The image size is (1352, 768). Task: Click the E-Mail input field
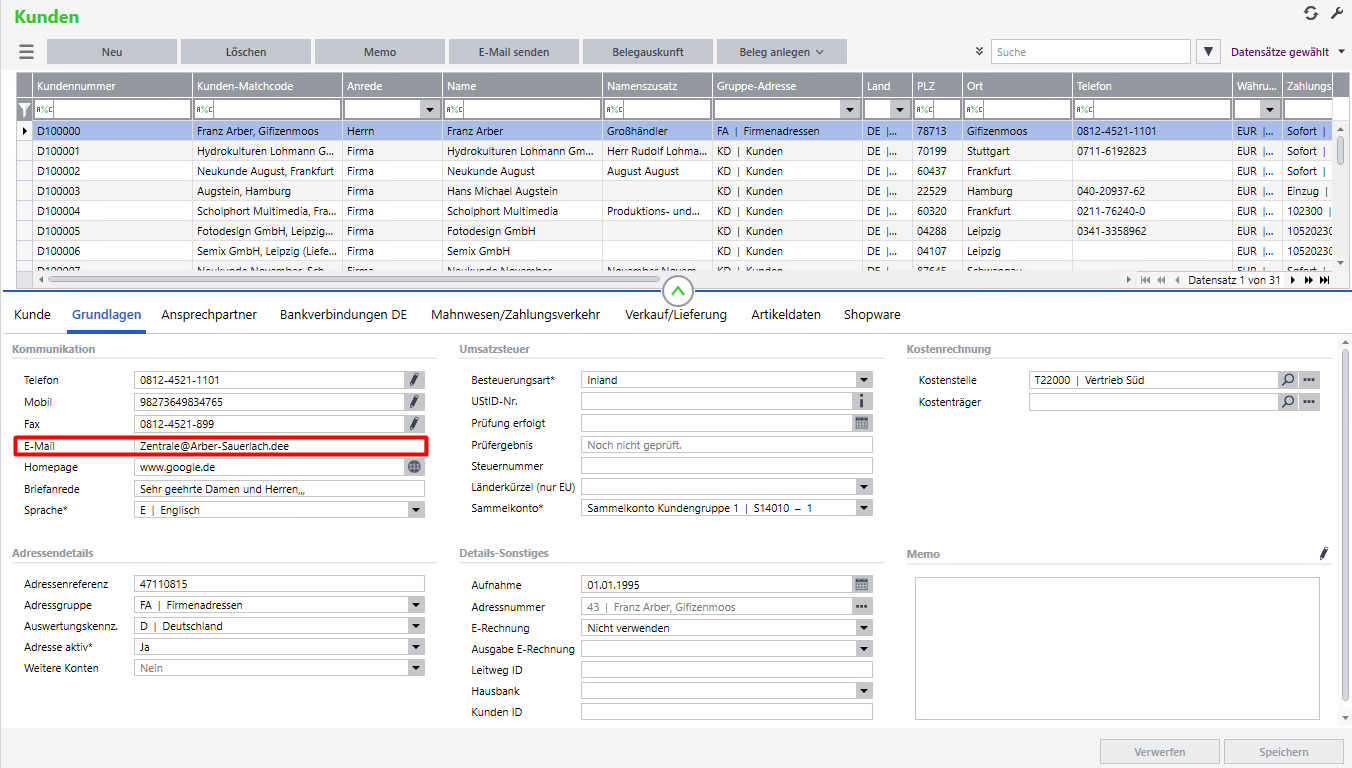click(x=279, y=446)
